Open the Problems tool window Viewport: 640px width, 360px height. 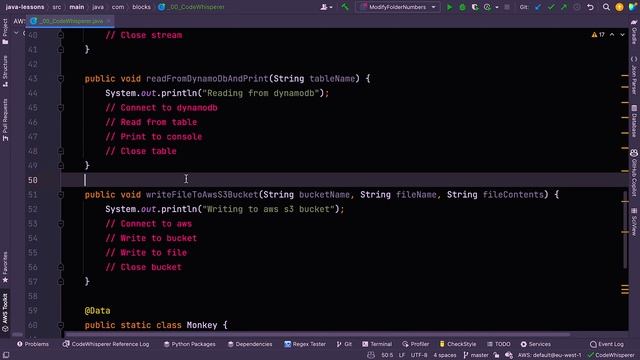coord(33,344)
